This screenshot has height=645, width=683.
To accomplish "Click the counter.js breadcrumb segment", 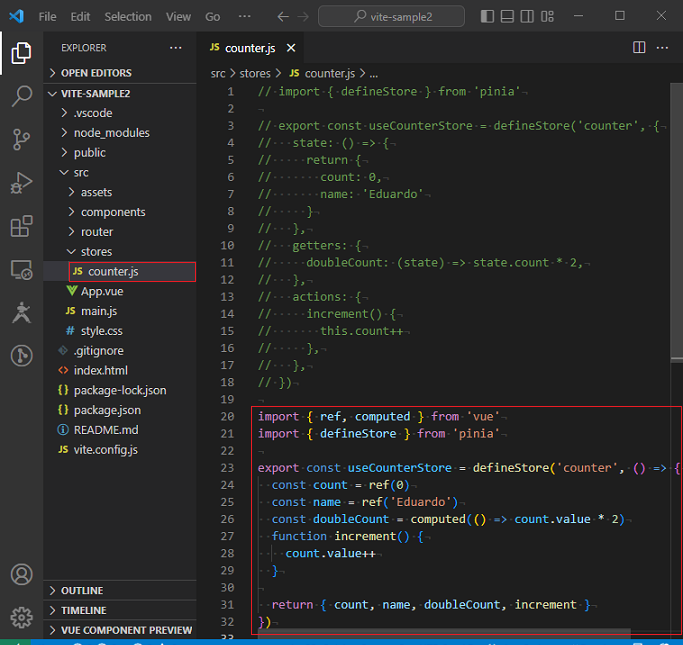I will click(322, 74).
